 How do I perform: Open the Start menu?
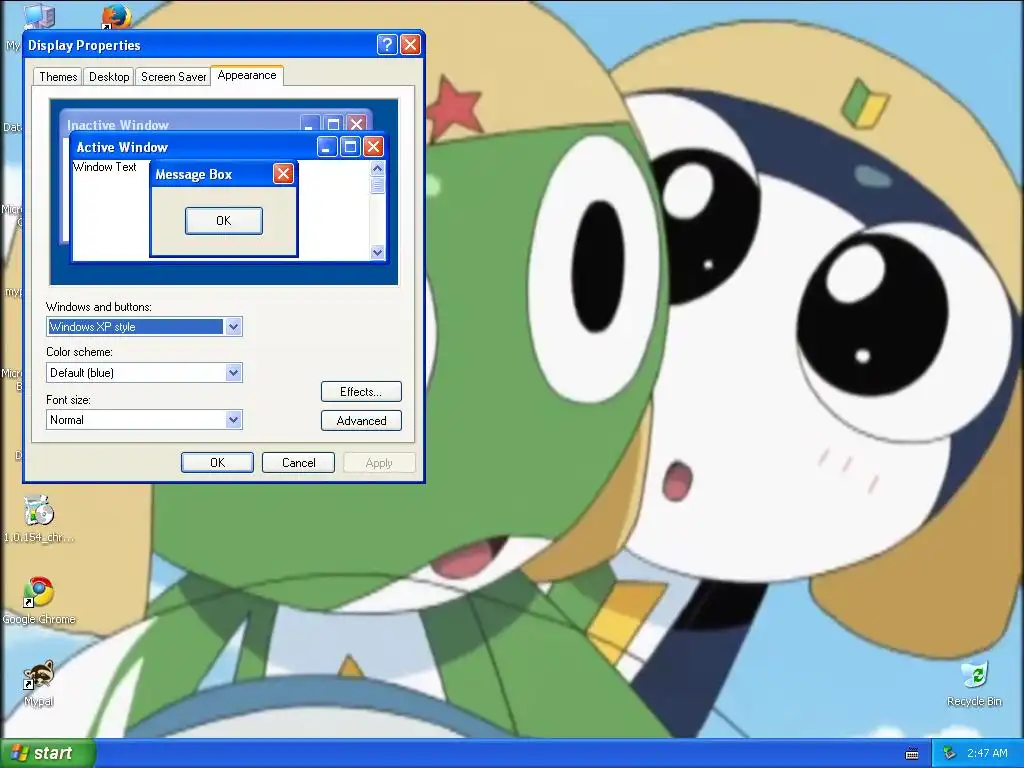click(x=47, y=753)
